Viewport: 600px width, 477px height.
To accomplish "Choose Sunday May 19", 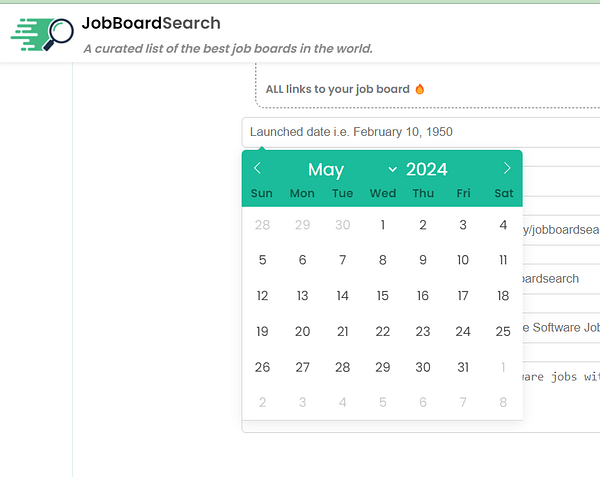I will pyautogui.click(x=262, y=331).
